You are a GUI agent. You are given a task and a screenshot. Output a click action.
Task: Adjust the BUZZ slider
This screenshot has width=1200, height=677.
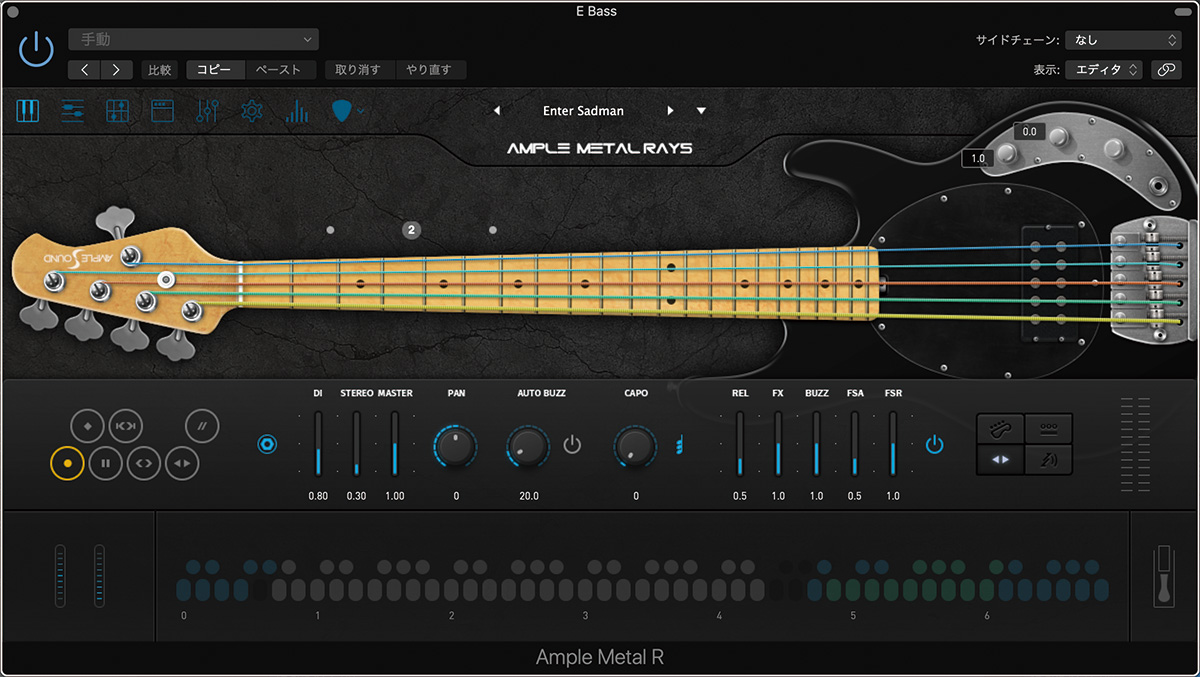[816, 443]
